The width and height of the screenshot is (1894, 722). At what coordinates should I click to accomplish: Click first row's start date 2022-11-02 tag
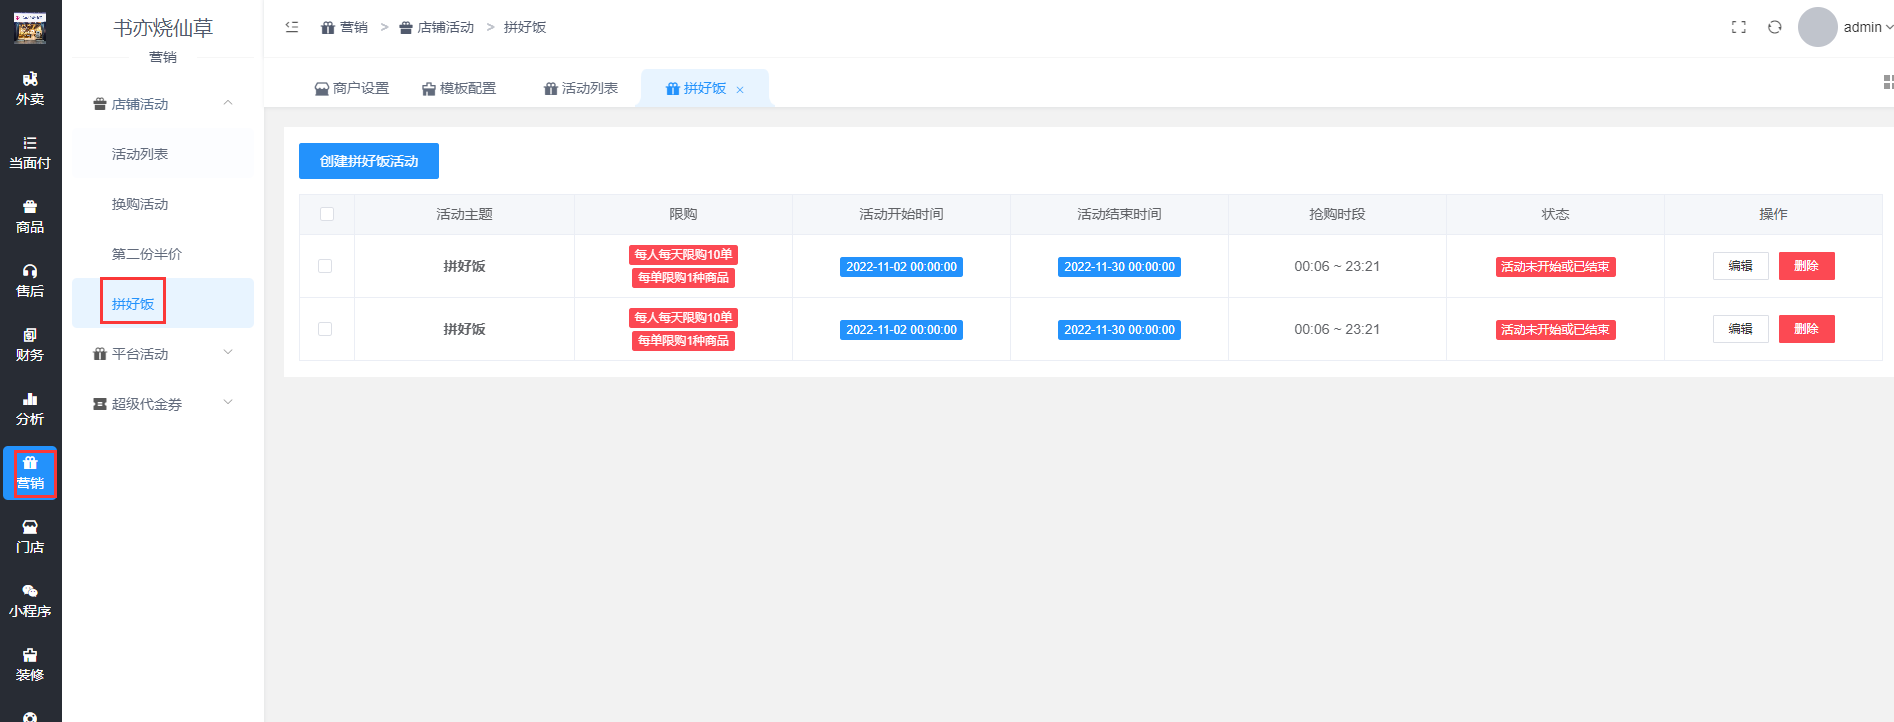[901, 267]
